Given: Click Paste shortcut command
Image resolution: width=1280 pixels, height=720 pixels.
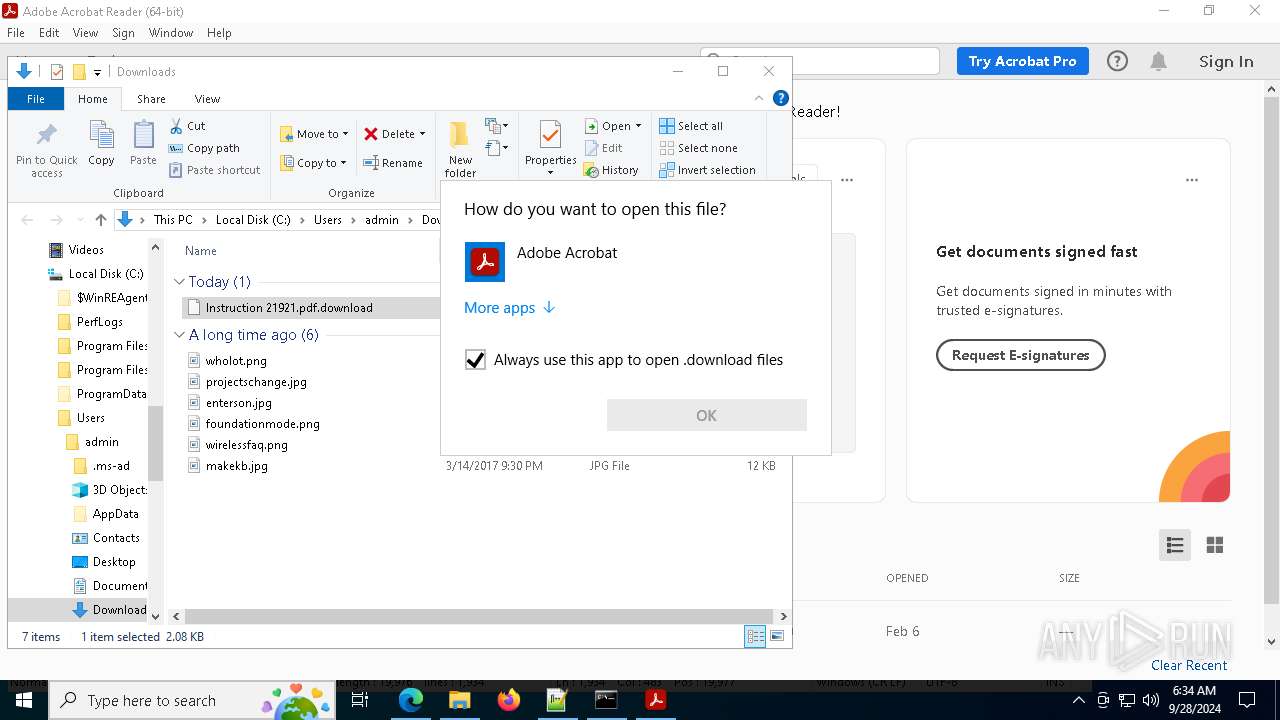Looking at the screenshot, I should [214, 170].
